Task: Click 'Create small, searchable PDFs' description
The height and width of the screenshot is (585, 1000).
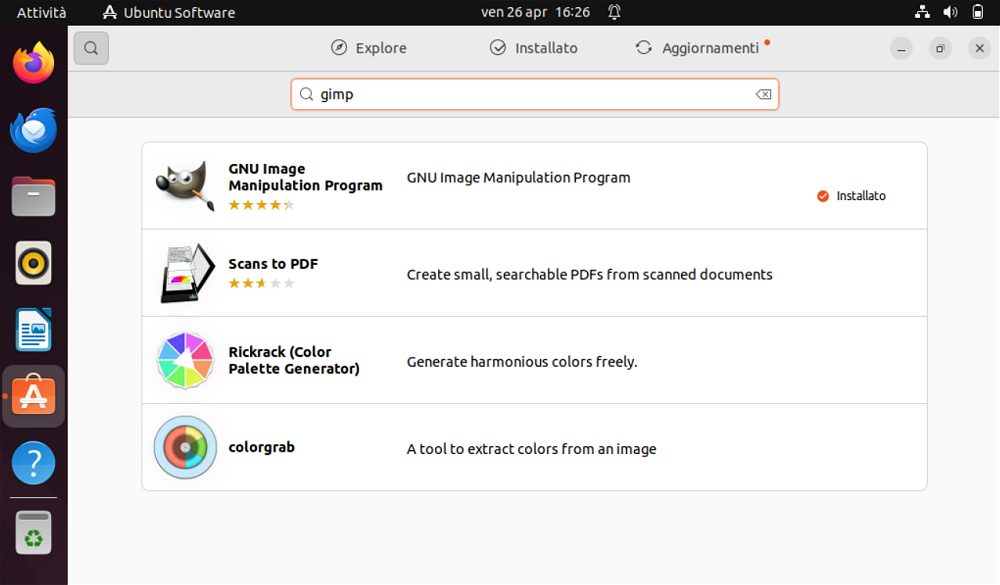Action: 589,274
